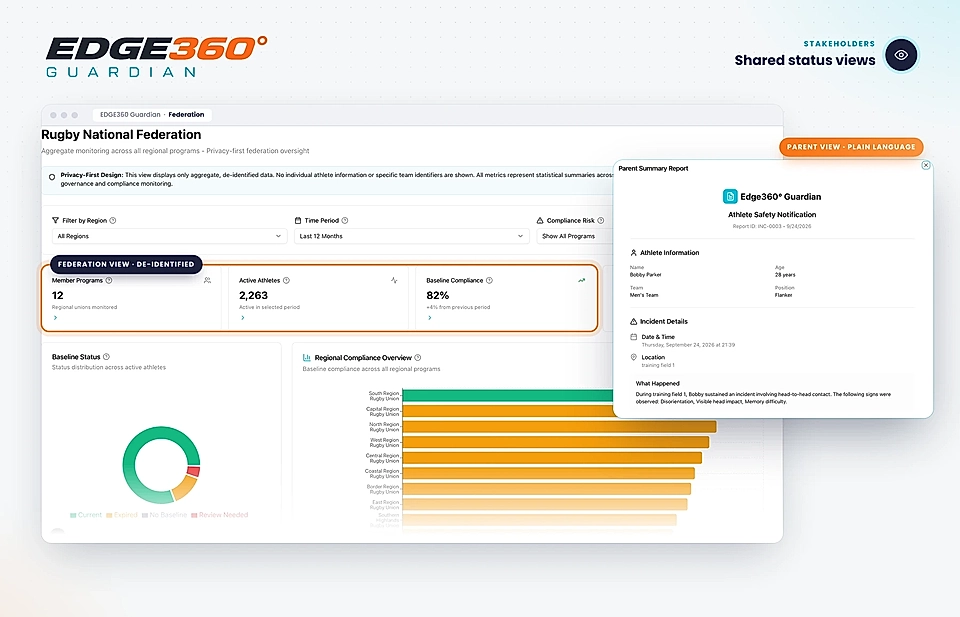Click the 2,263 active athletes value

pos(253,295)
